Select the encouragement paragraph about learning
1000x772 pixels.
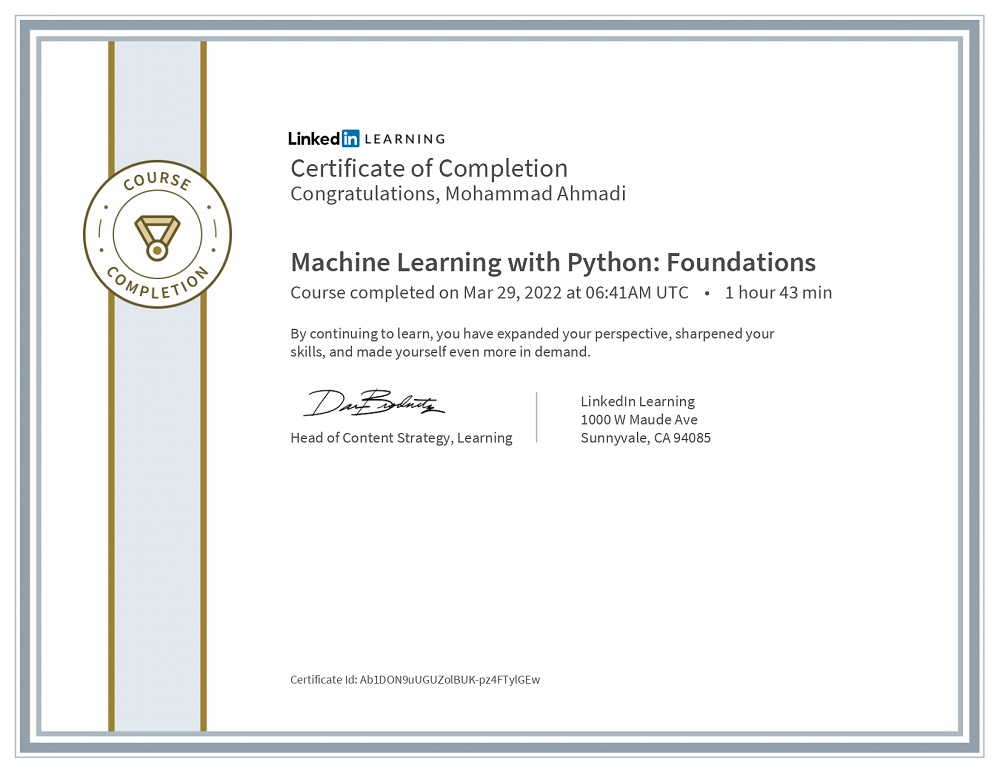531,343
